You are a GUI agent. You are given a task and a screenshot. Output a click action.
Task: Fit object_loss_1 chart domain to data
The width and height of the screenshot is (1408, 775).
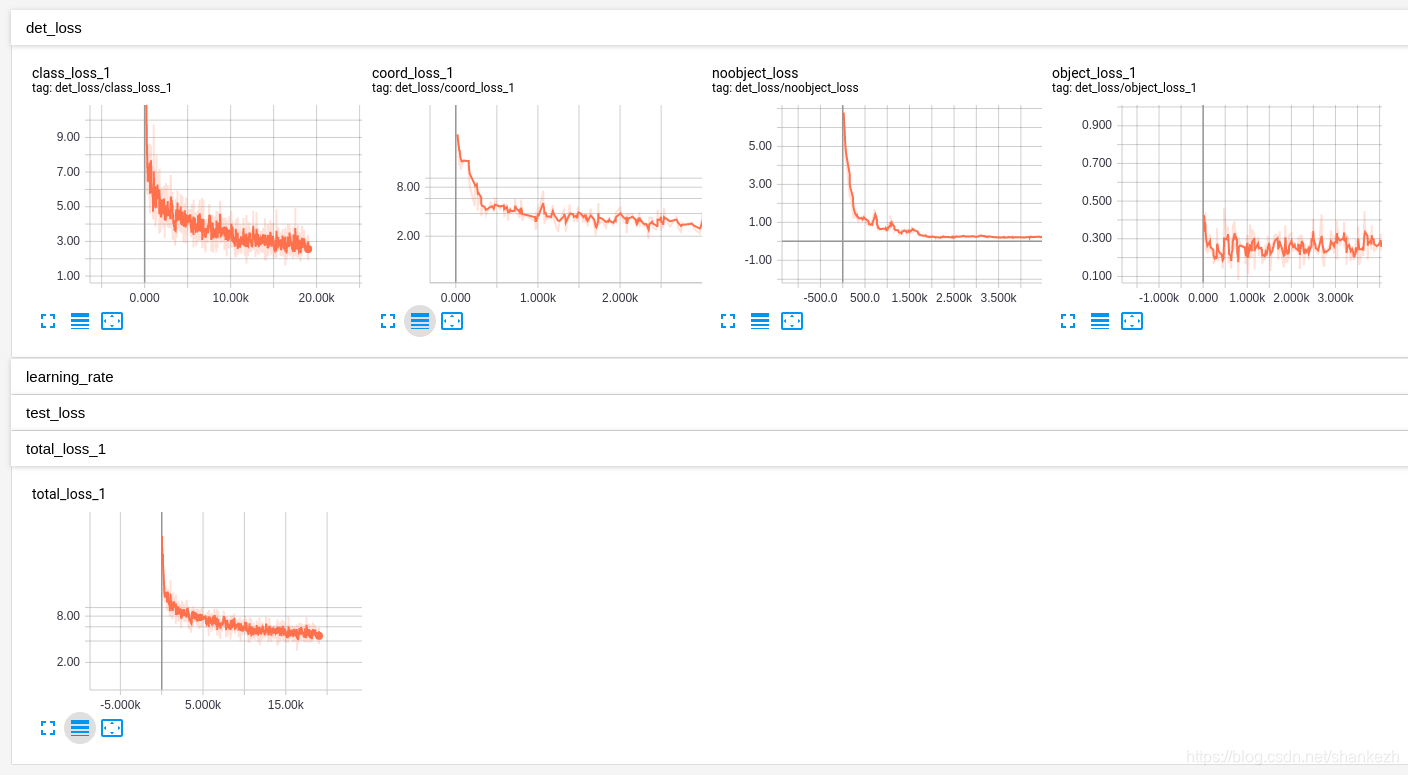coord(1132,321)
